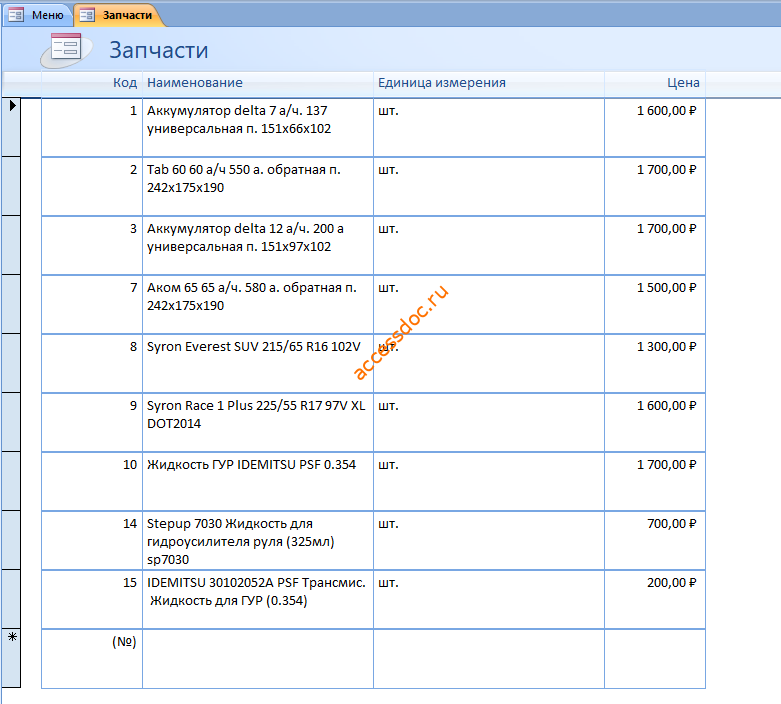Screen dimensions: 781x704
Task: Click name field Stepup 7030 Жидкость
Action: pos(258,540)
